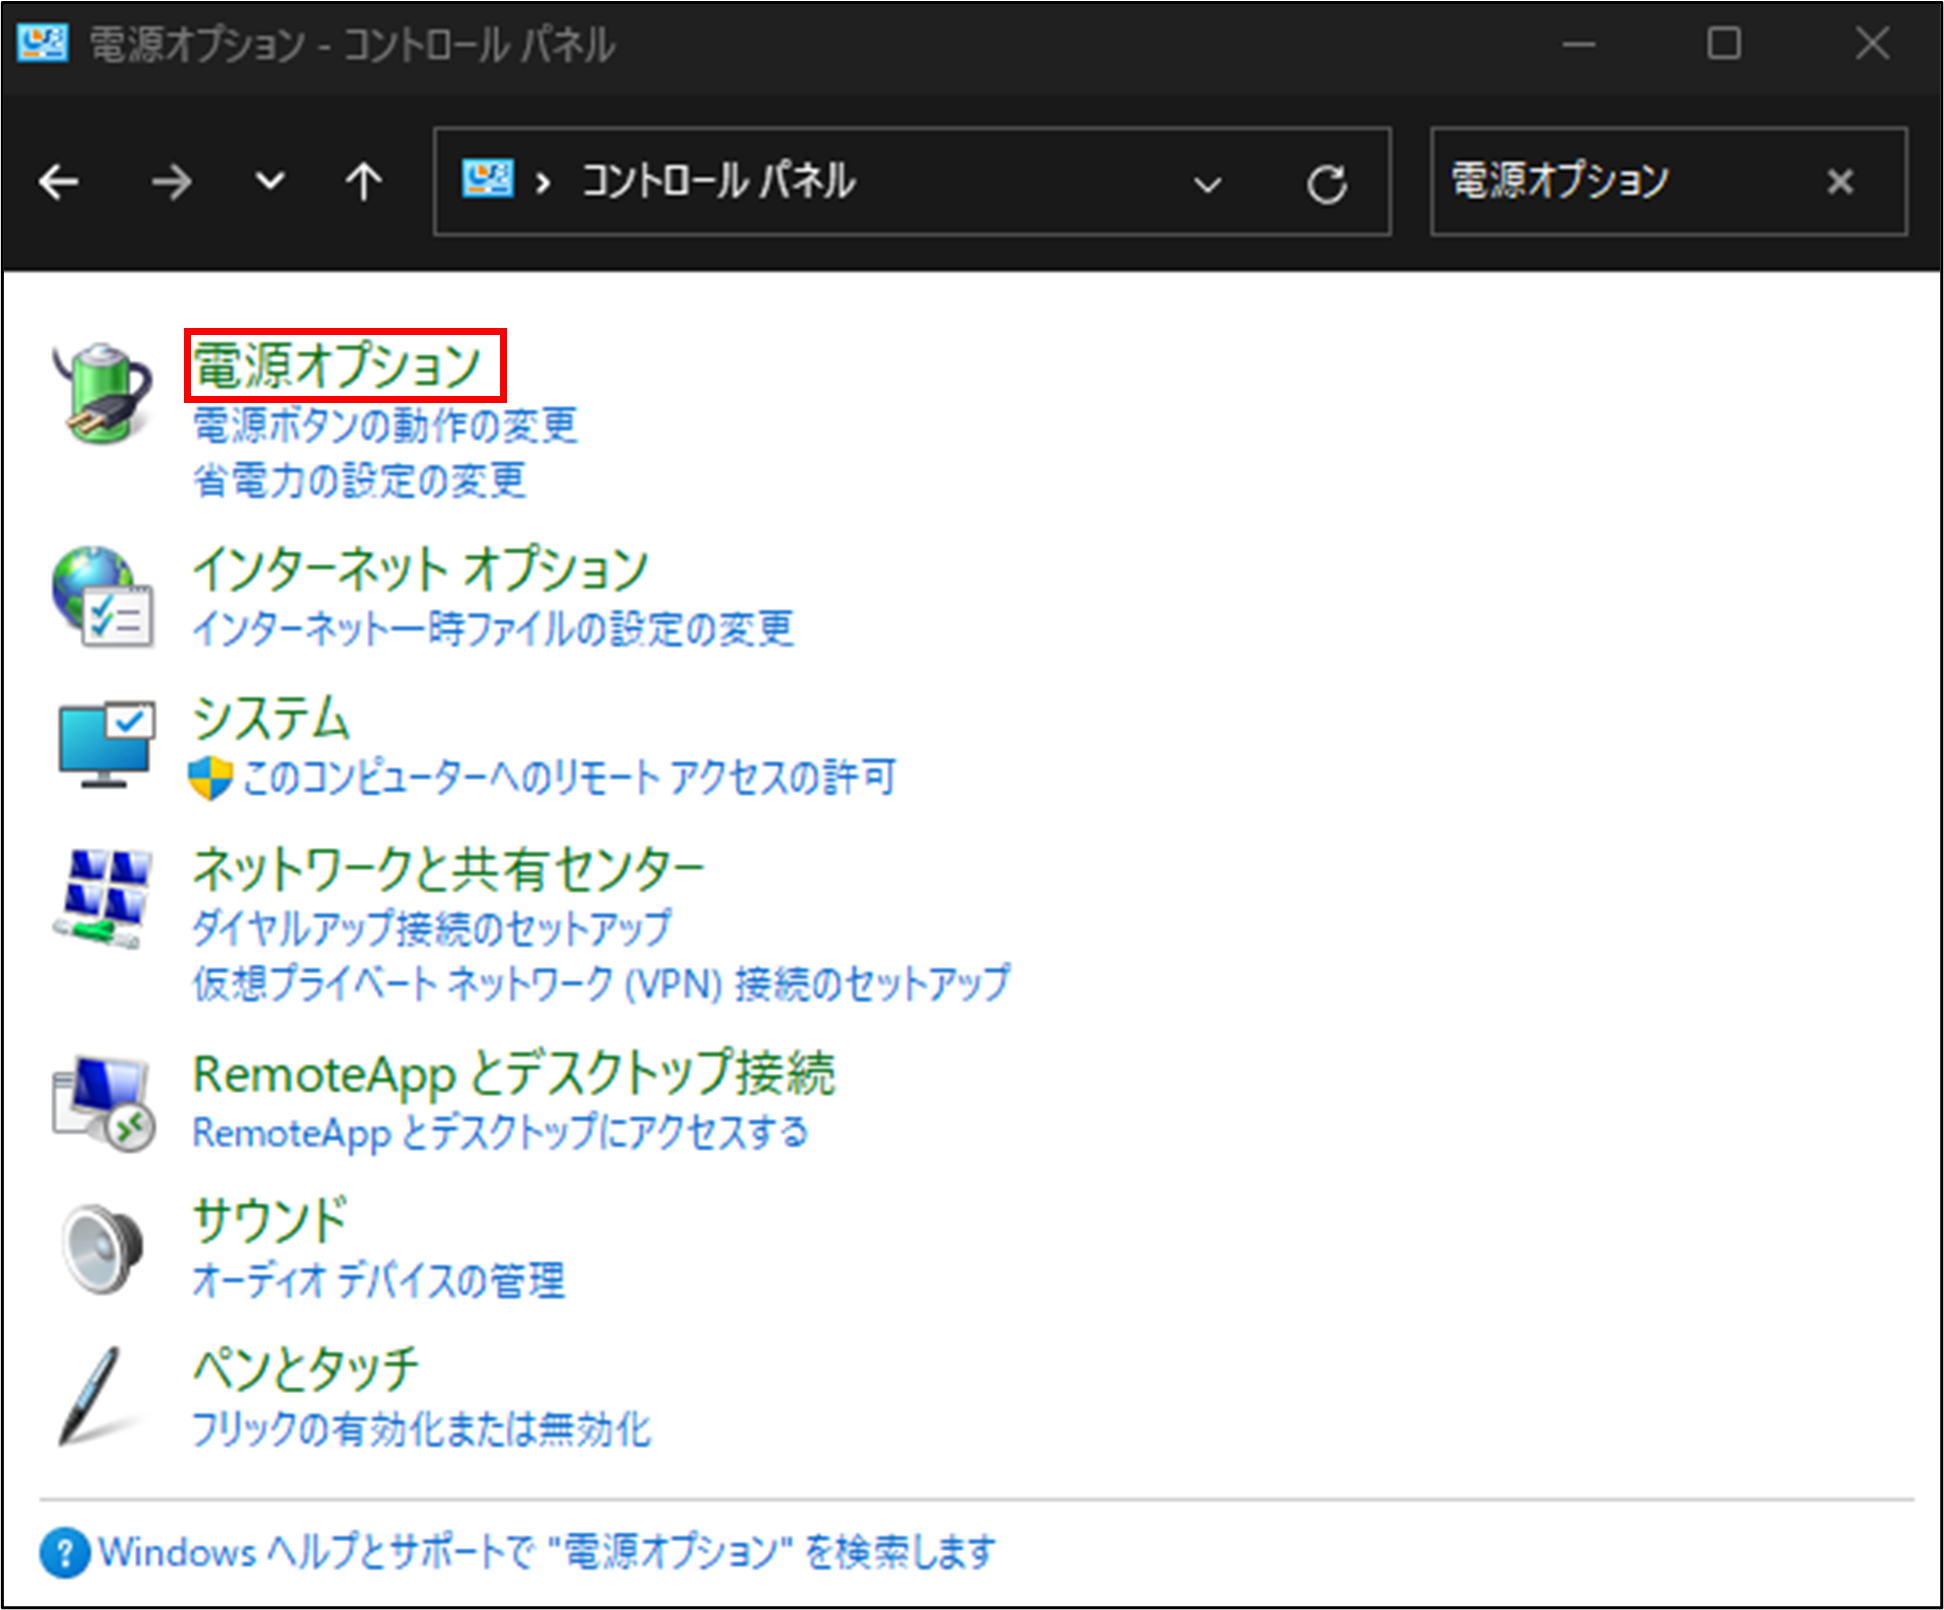Select コントロール パネル in the address bar

pos(718,182)
